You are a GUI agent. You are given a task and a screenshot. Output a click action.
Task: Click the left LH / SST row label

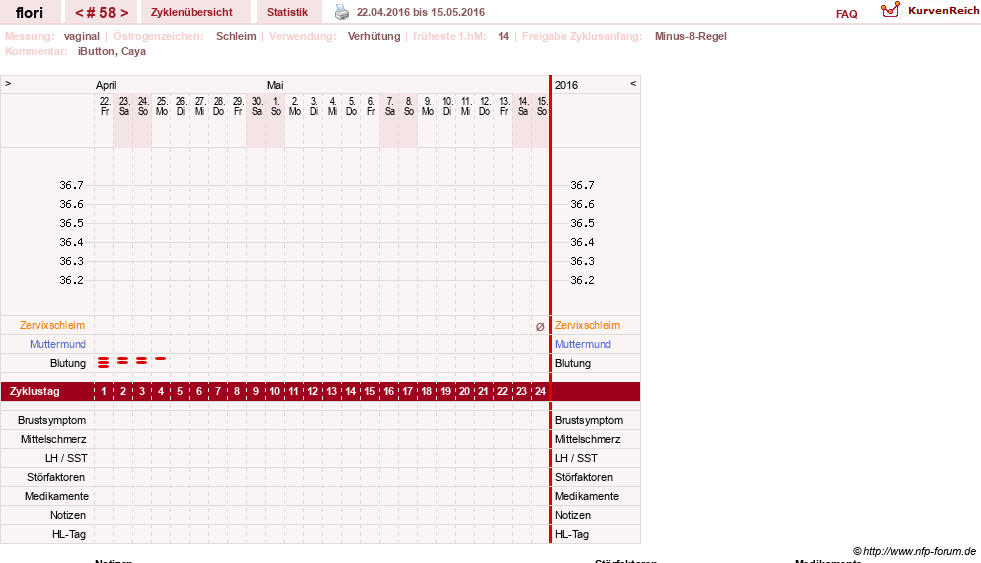coord(66,459)
